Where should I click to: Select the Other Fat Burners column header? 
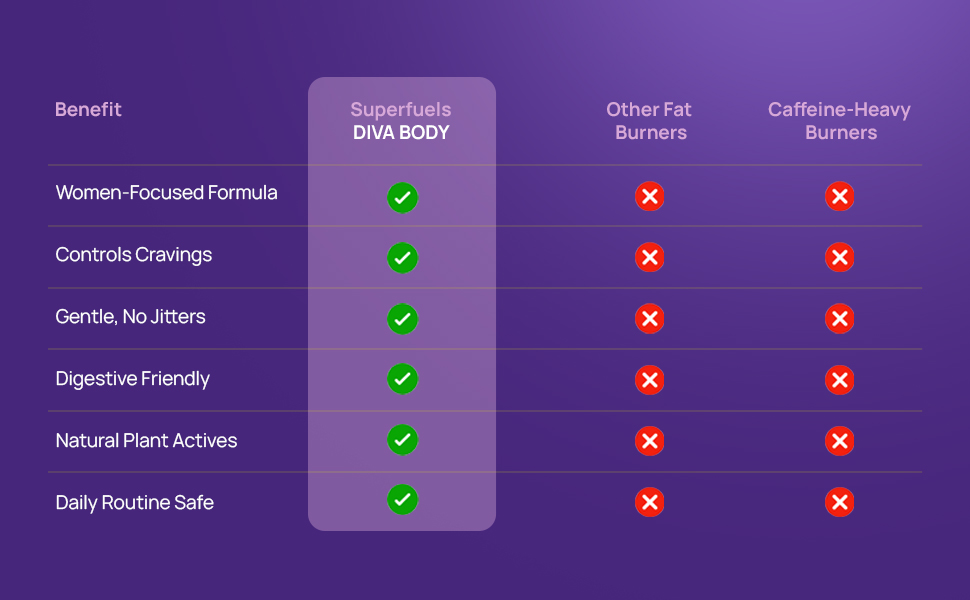(x=650, y=121)
